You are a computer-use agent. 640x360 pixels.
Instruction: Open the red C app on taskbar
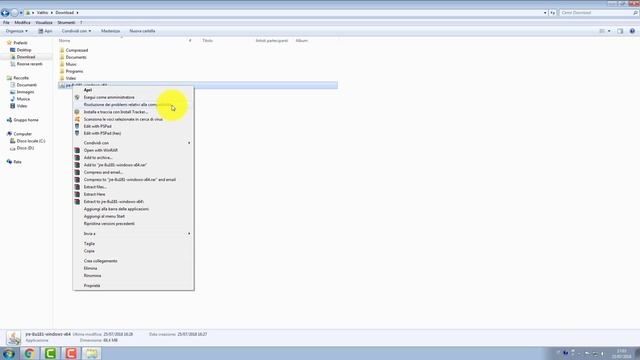pyautogui.click(x=71, y=353)
